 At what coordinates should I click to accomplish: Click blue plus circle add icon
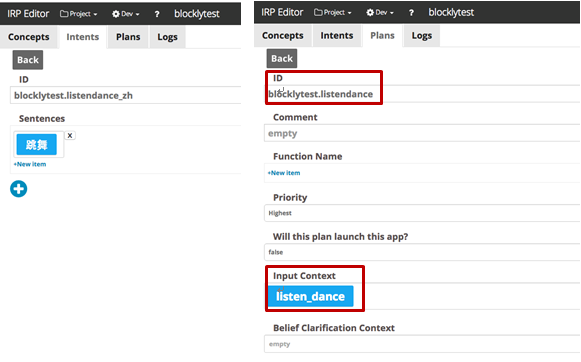tap(19, 189)
